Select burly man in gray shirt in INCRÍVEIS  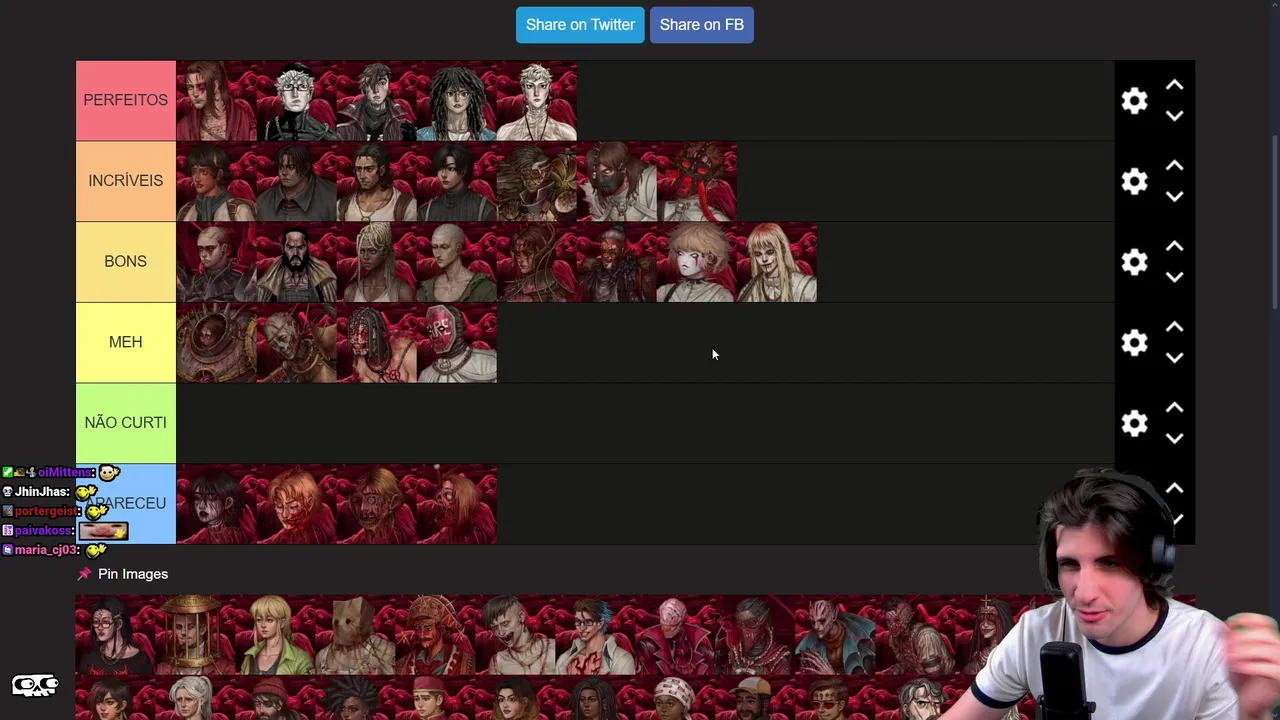tap(296, 181)
